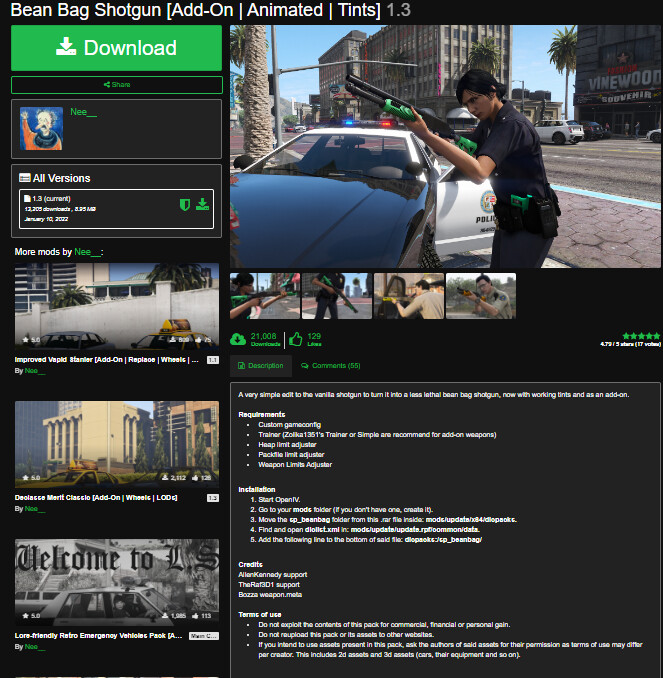Click the 1.3 version badge of Declasse Merit
The width and height of the screenshot is (663, 678).
pos(213,498)
